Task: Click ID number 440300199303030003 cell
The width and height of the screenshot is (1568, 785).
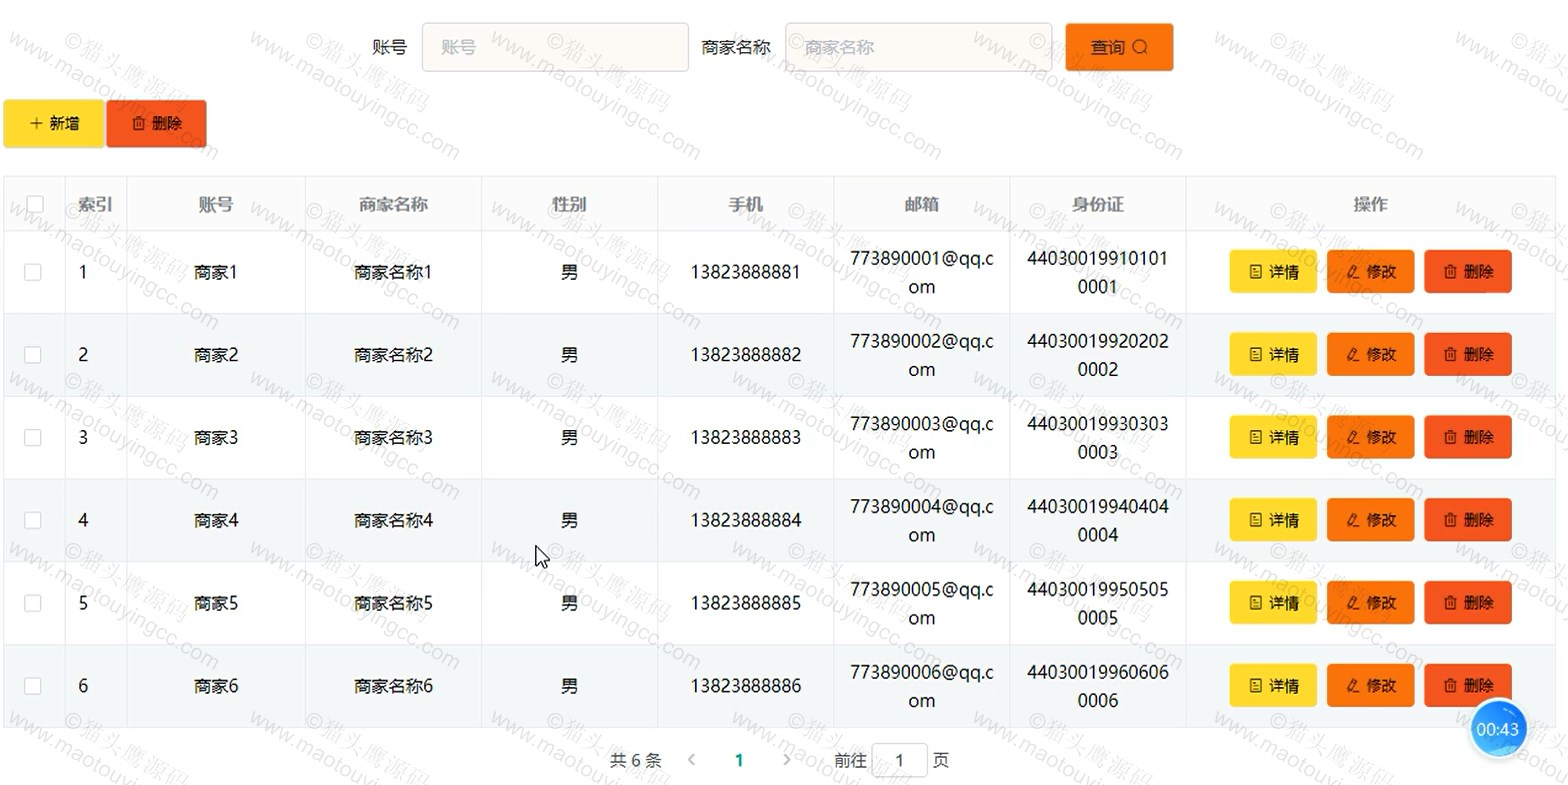Action: [x=1097, y=438]
